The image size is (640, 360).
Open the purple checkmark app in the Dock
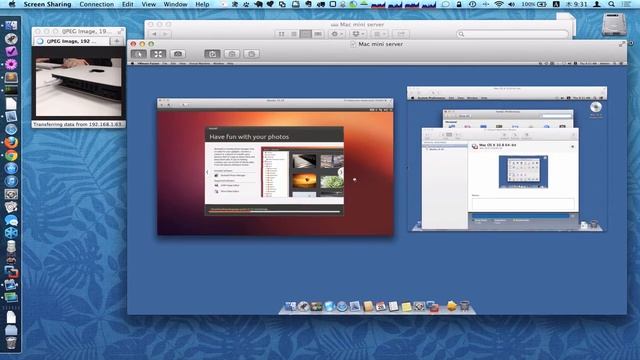pyautogui.click(x=11, y=51)
